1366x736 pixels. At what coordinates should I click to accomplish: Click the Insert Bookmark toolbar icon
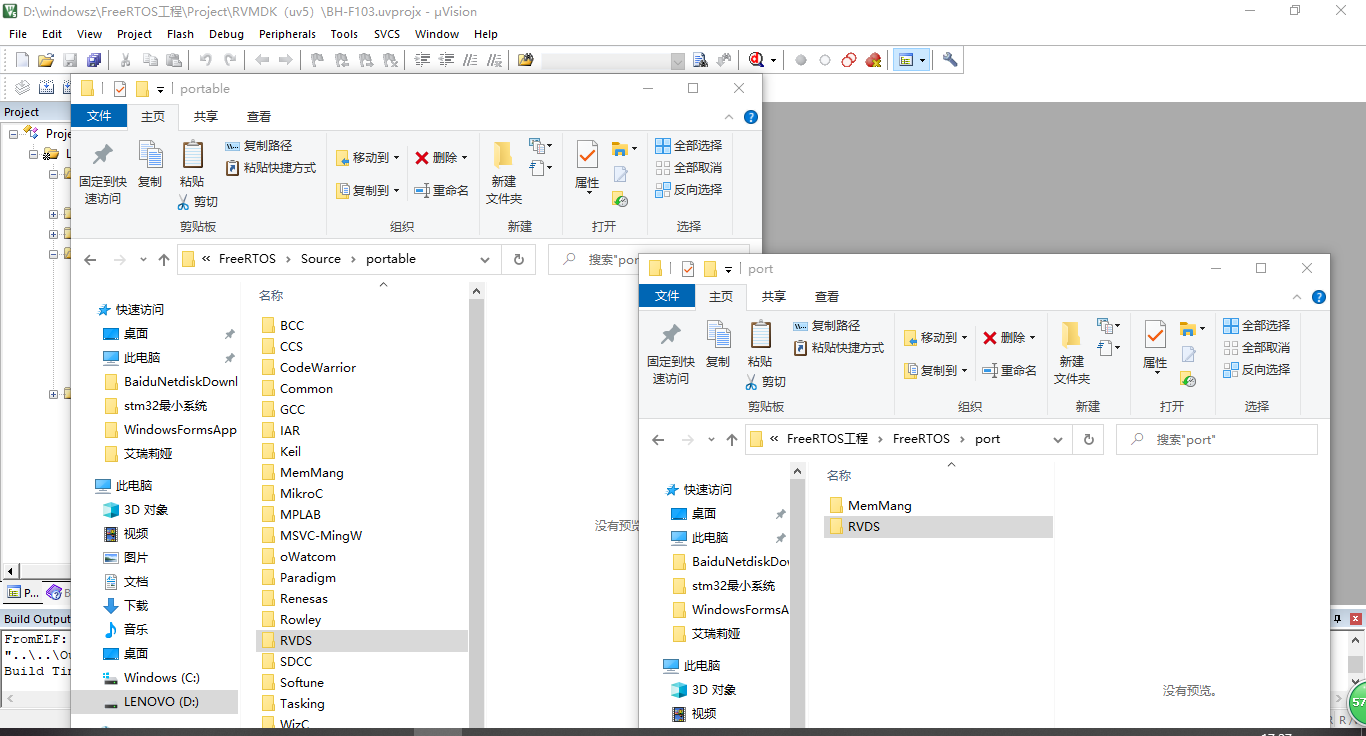click(315, 59)
